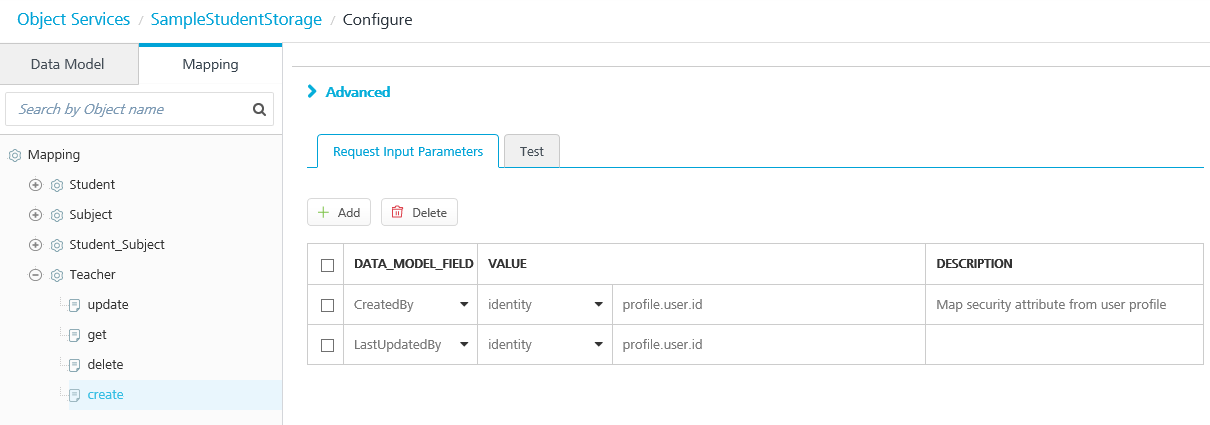Click the get operation document icon

pos(74,335)
